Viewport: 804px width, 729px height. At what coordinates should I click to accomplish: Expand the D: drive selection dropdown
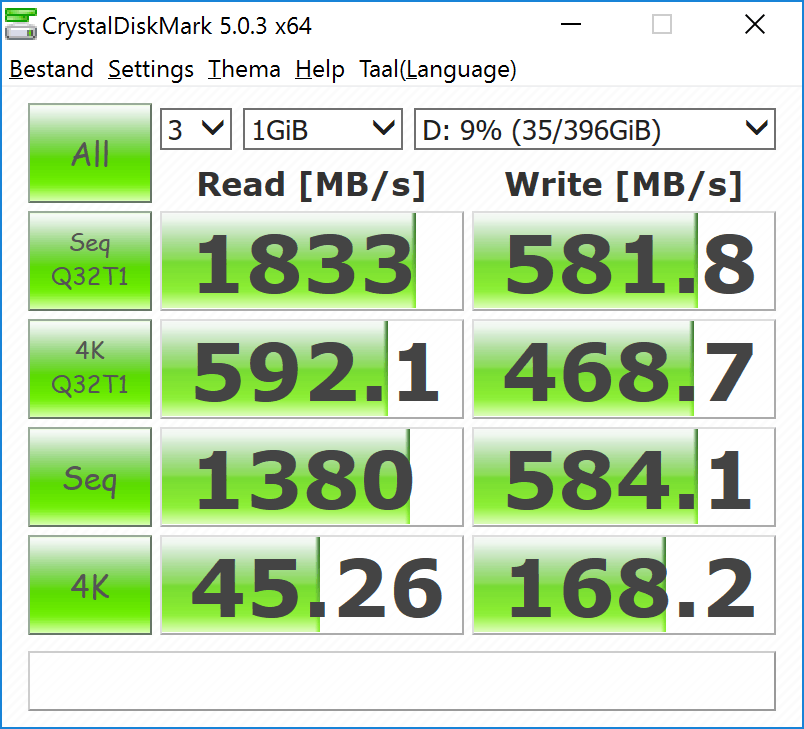(595, 129)
